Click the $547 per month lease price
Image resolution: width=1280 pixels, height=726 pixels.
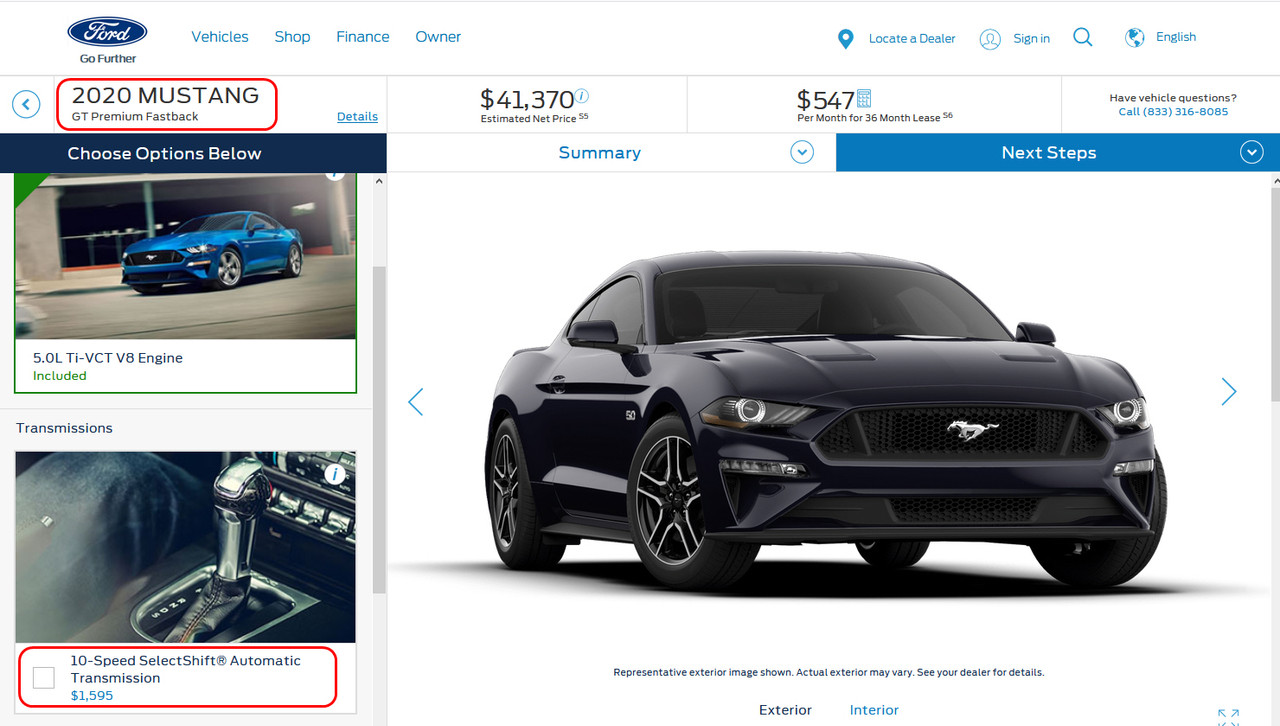826,101
